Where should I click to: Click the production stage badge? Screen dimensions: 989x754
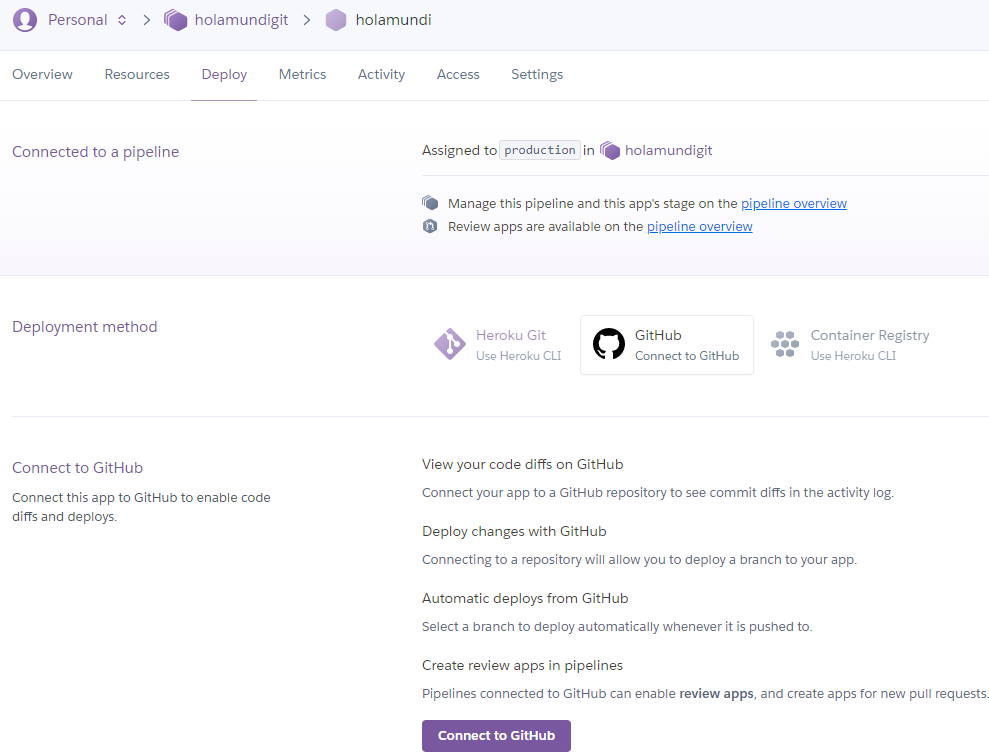click(539, 150)
